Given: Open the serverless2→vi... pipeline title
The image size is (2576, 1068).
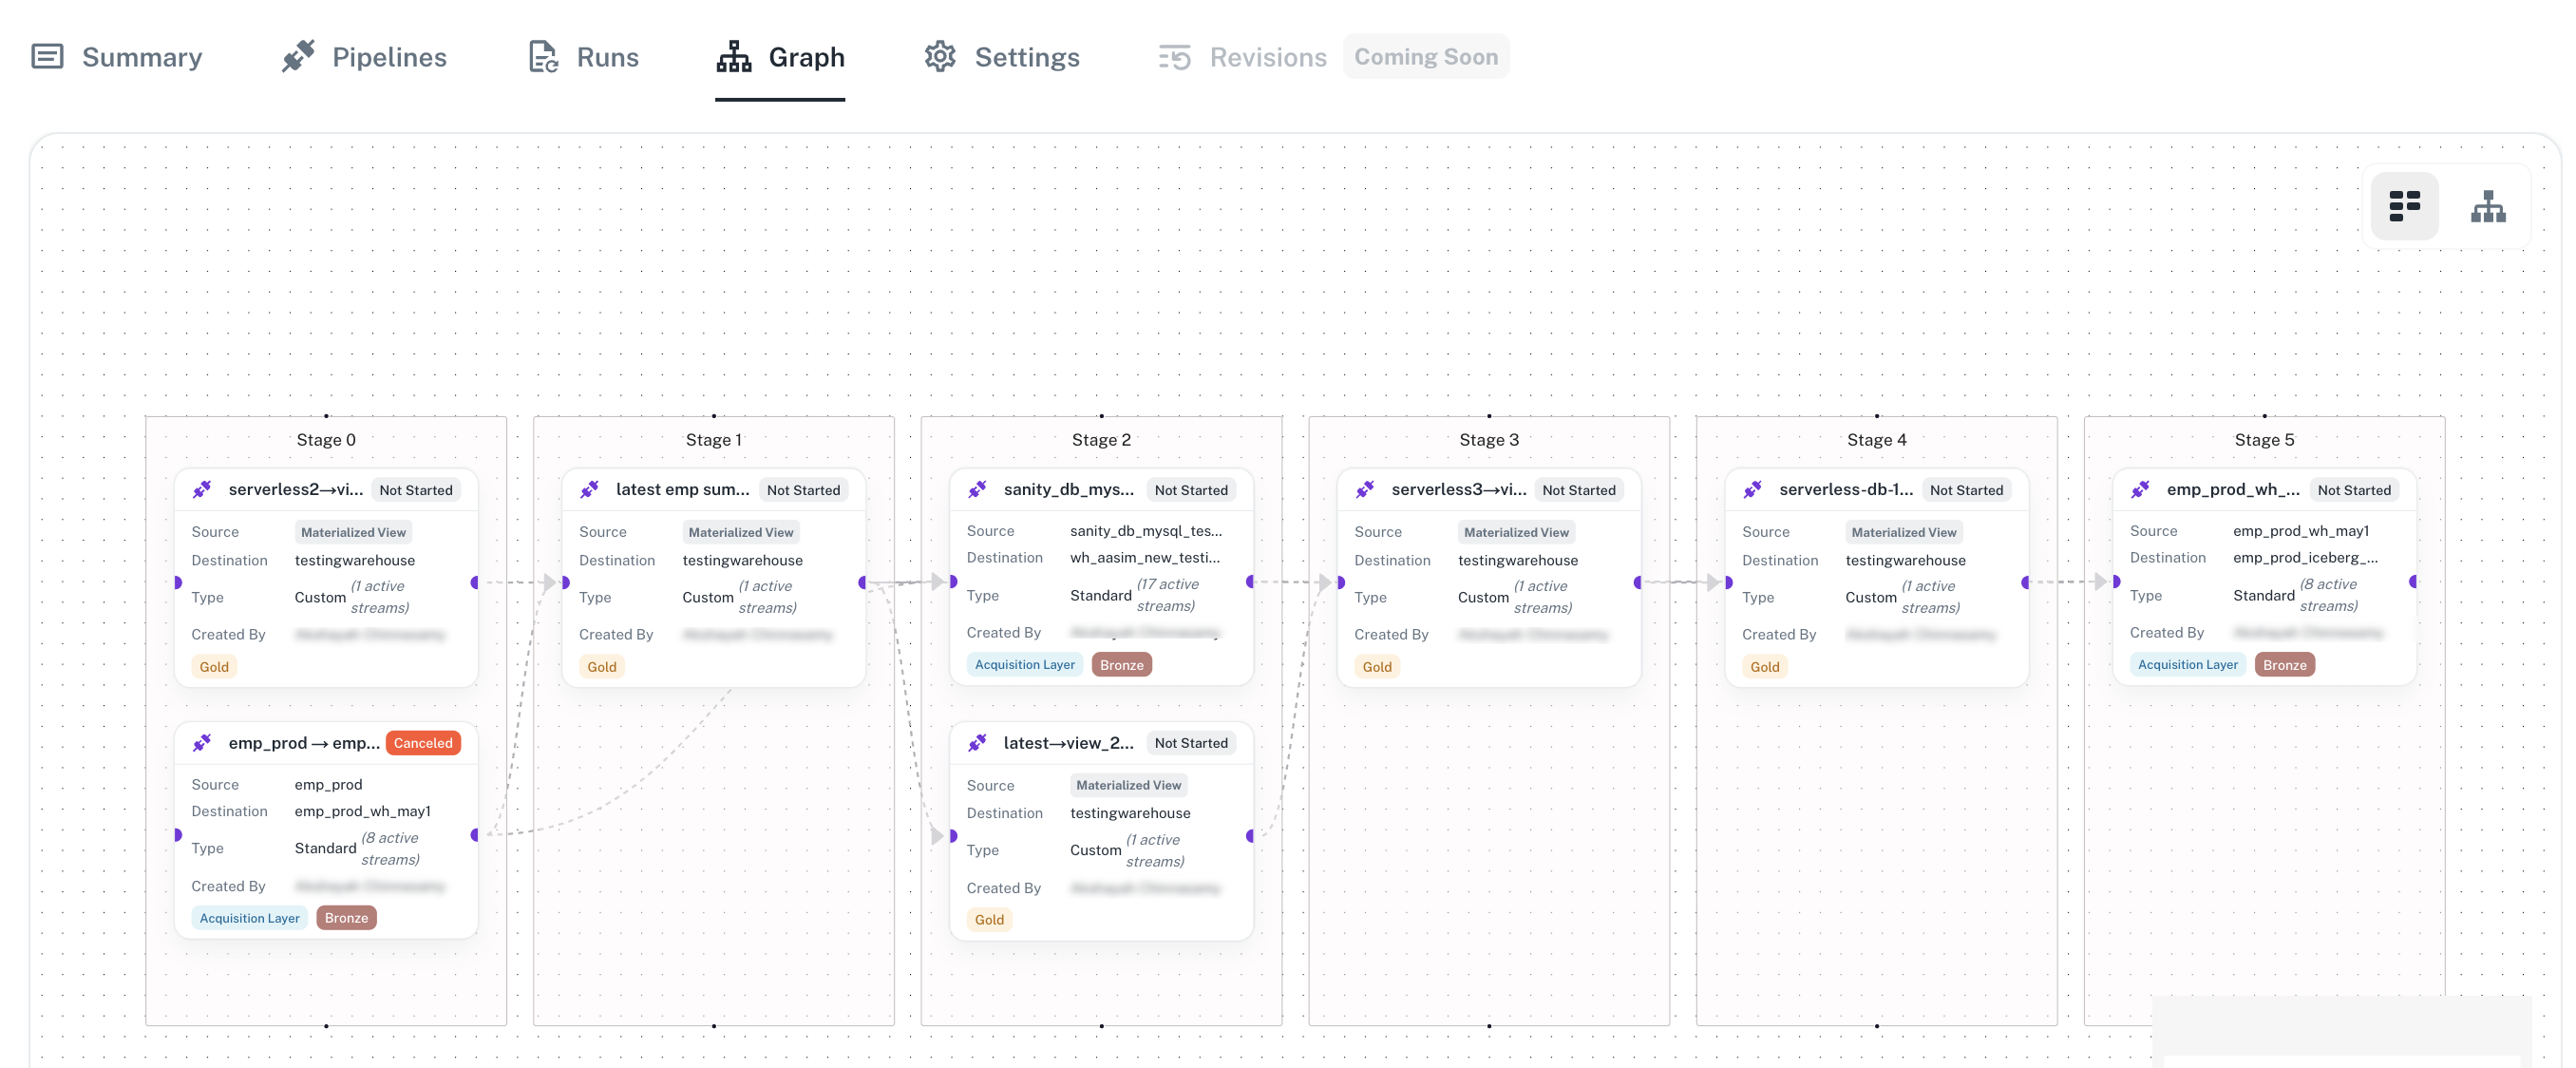Looking at the screenshot, I should pos(296,489).
